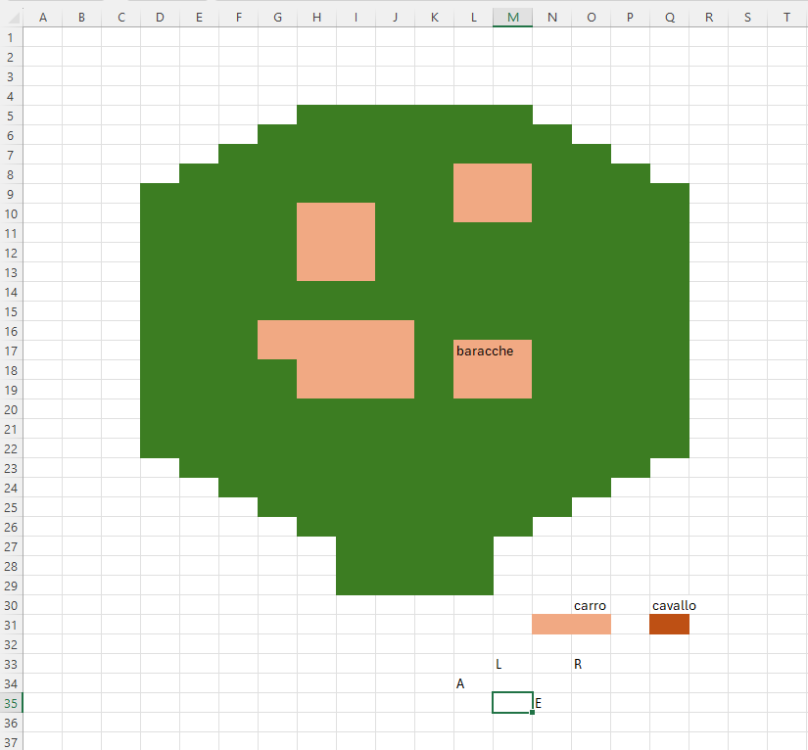The height and width of the screenshot is (750, 808).
Task: Select row header 1
Action: (x=10, y=37)
